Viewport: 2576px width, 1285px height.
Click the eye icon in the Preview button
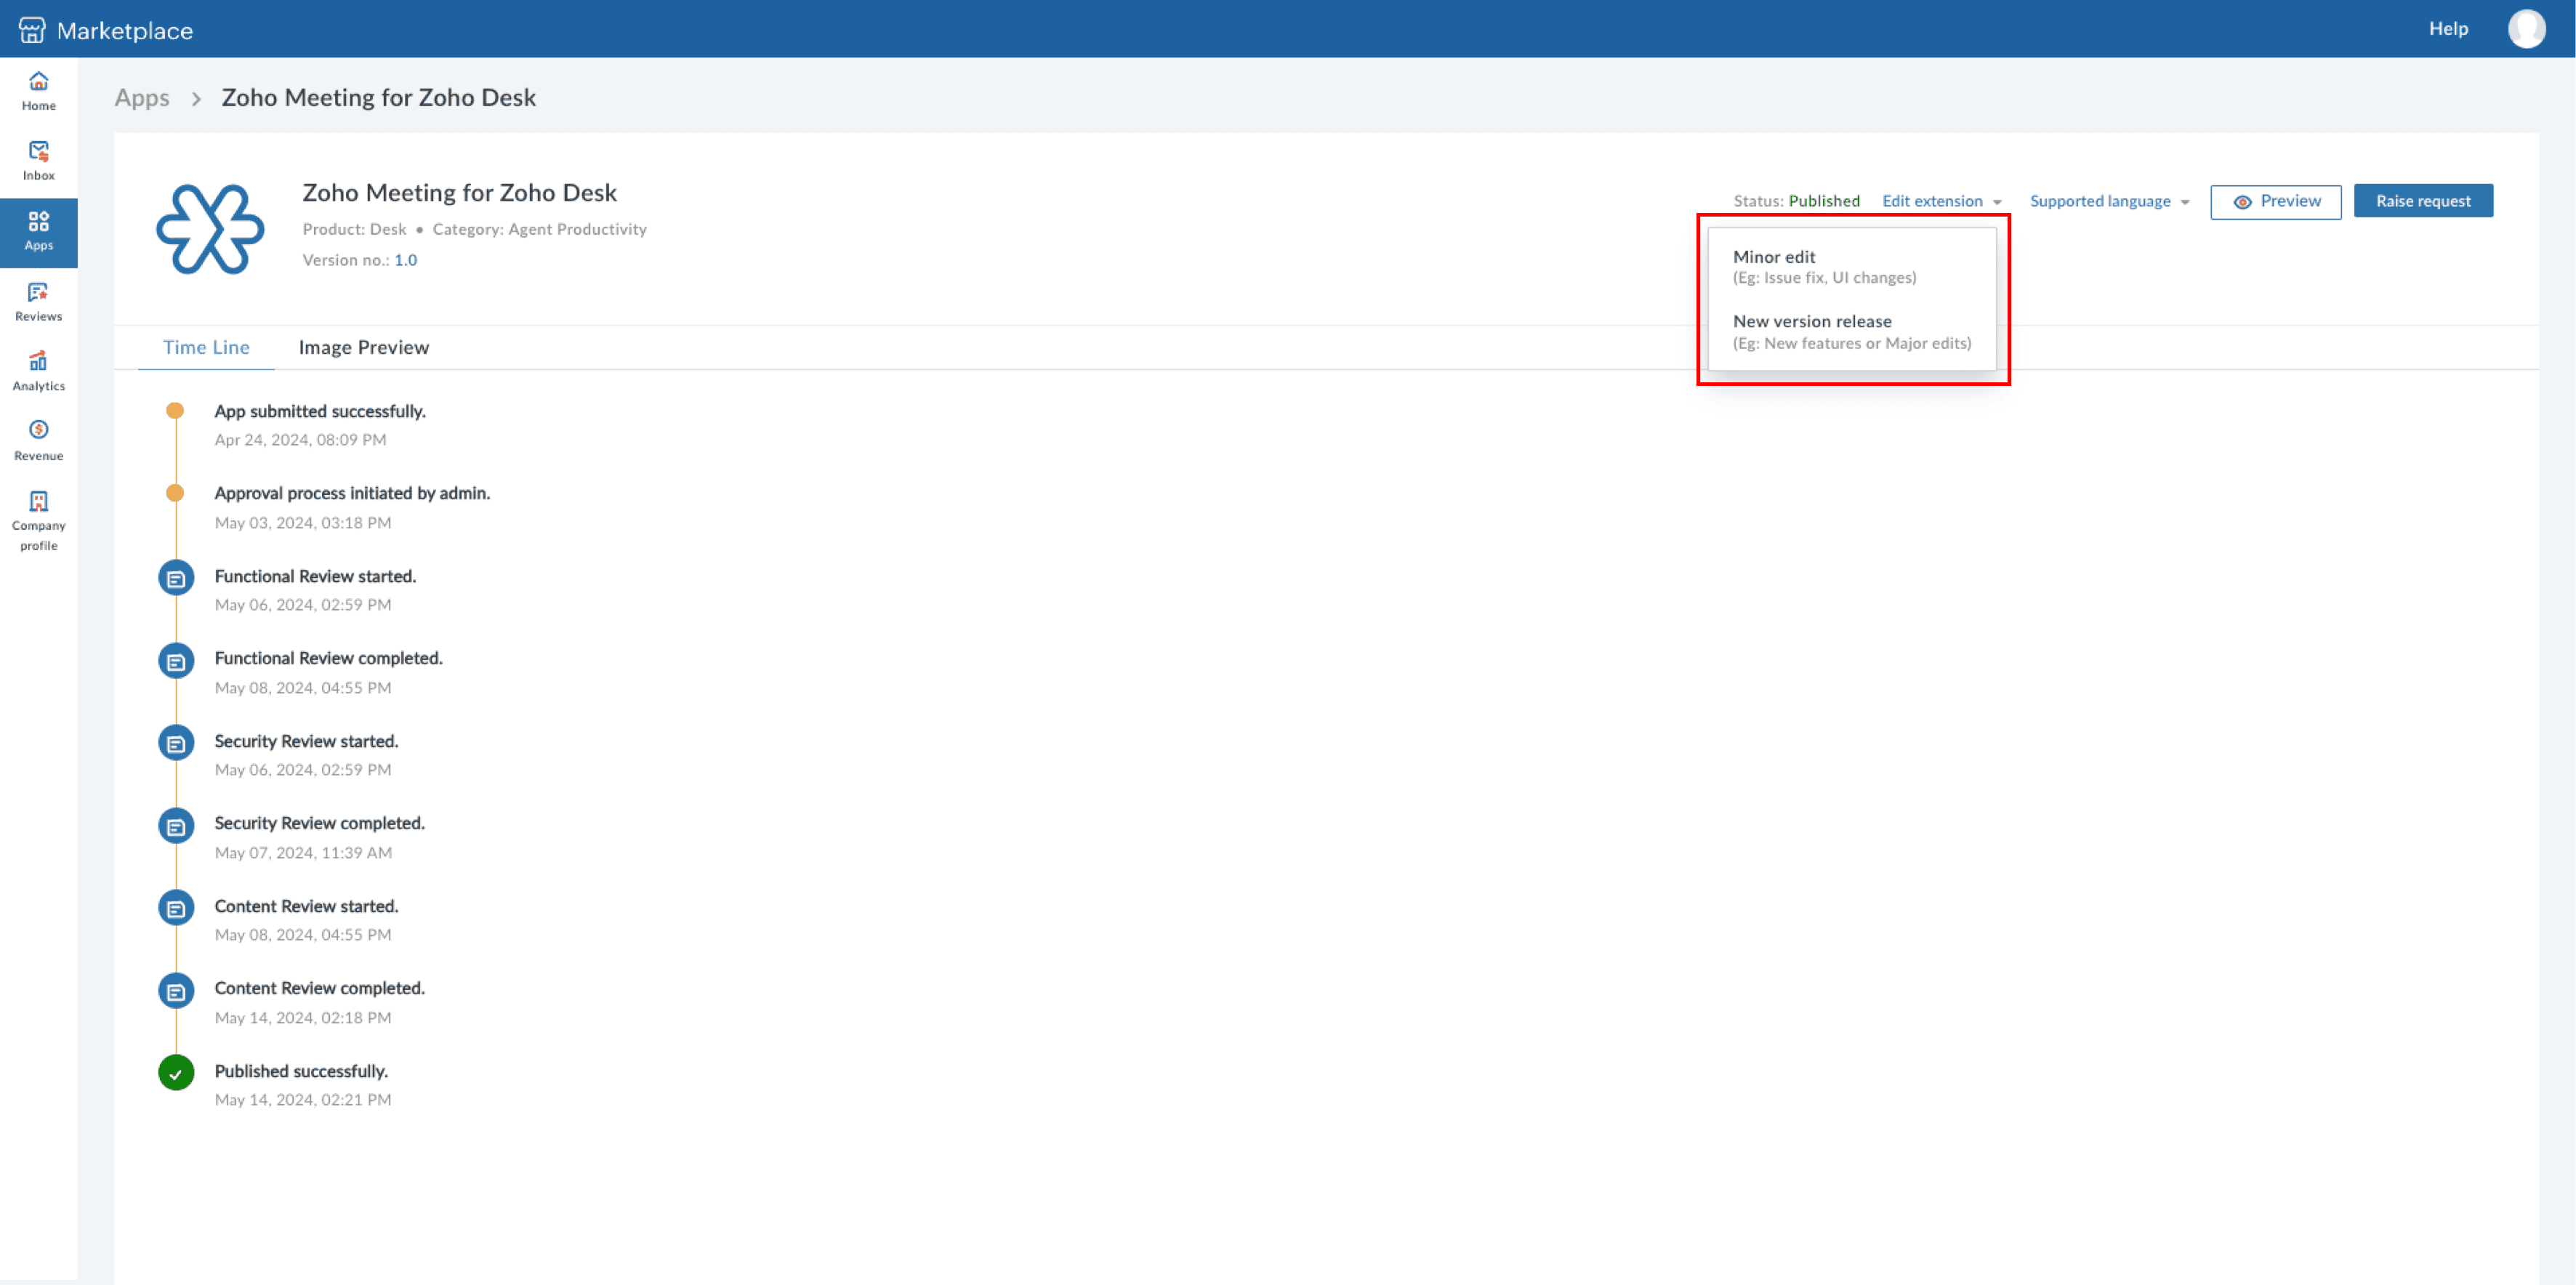coord(2242,202)
